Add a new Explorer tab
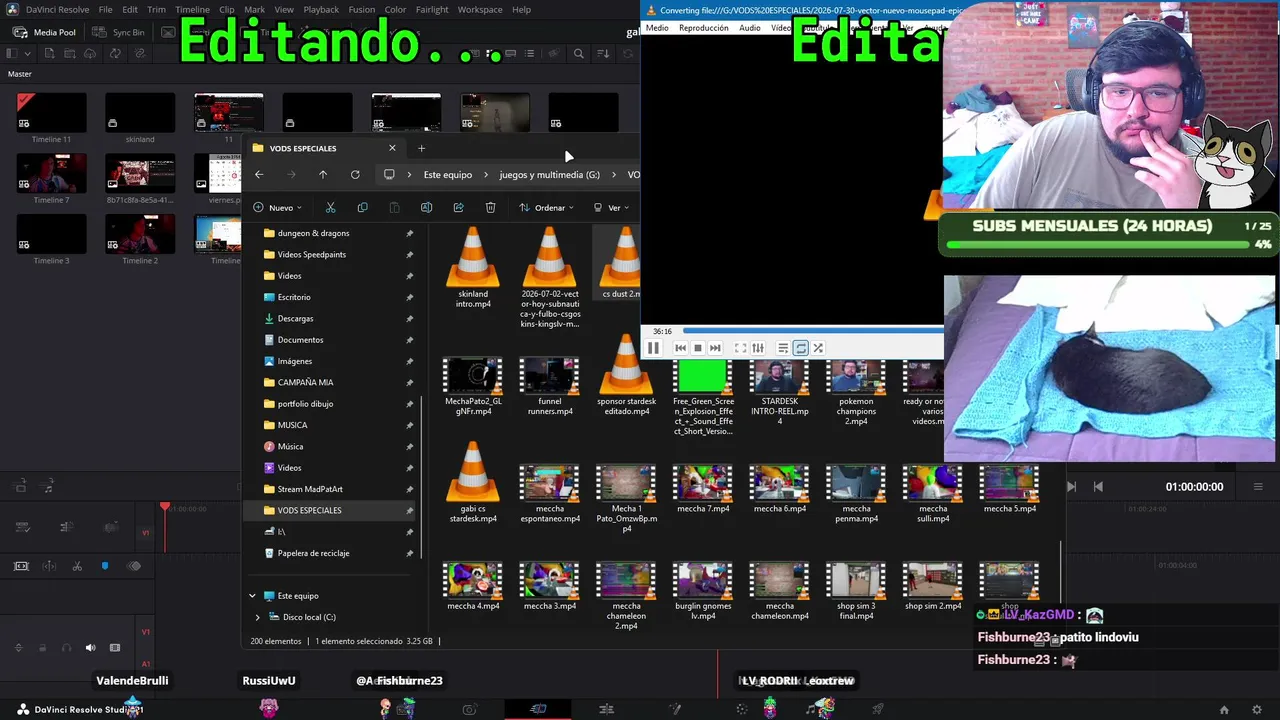The image size is (1280, 720). (x=421, y=148)
